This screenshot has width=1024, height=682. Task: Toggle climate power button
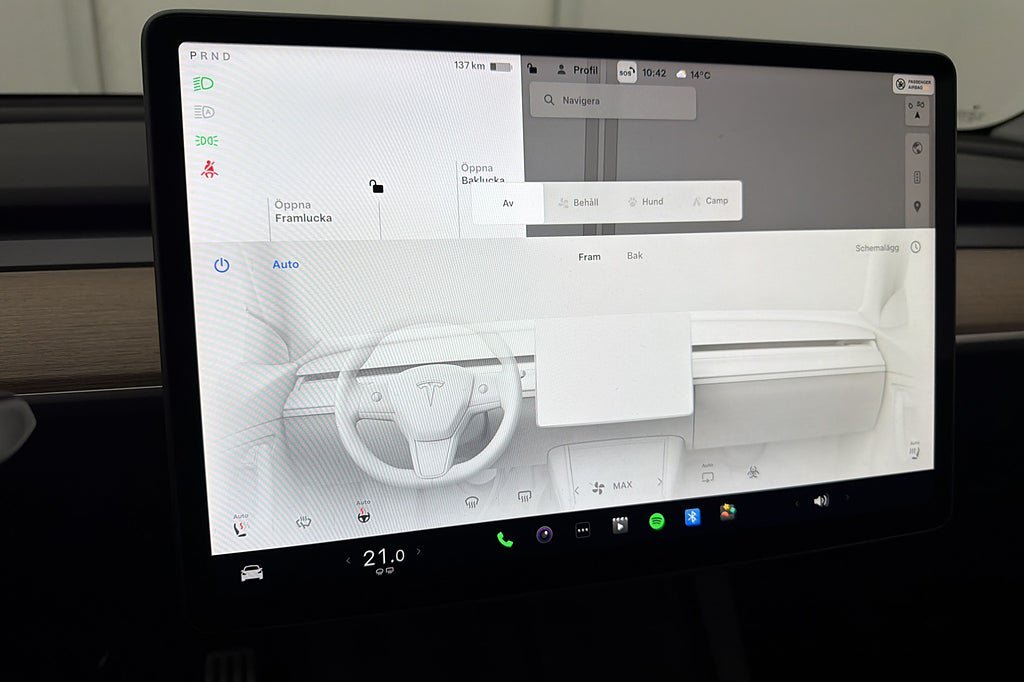pyautogui.click(x=221, y=265)
